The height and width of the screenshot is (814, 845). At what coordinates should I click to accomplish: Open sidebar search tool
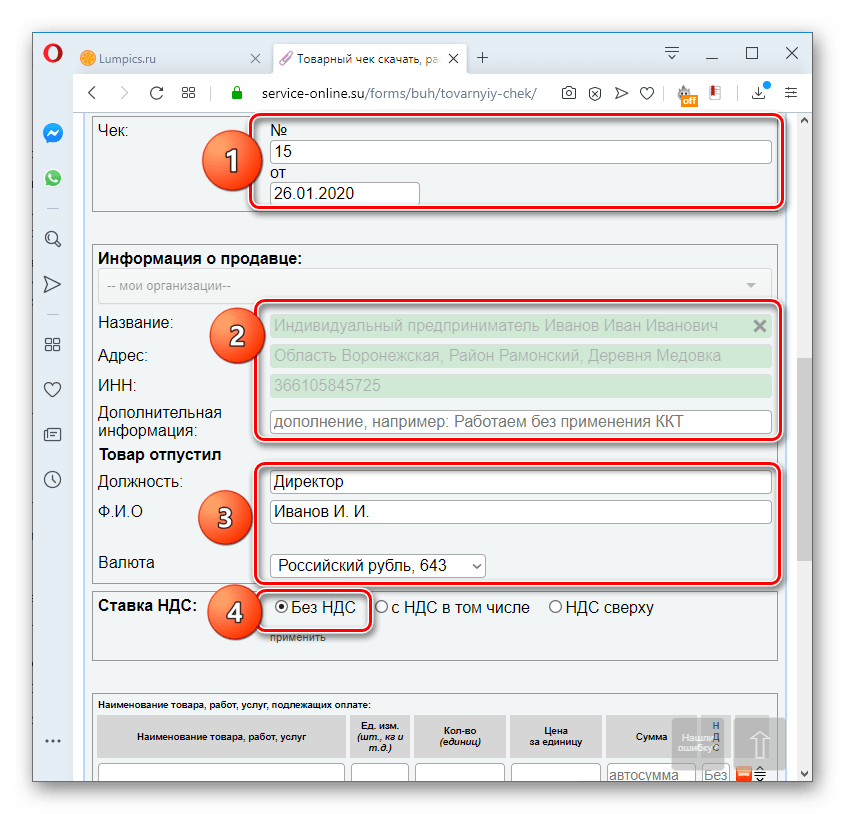pyautogui.click(x=52, y=239)
